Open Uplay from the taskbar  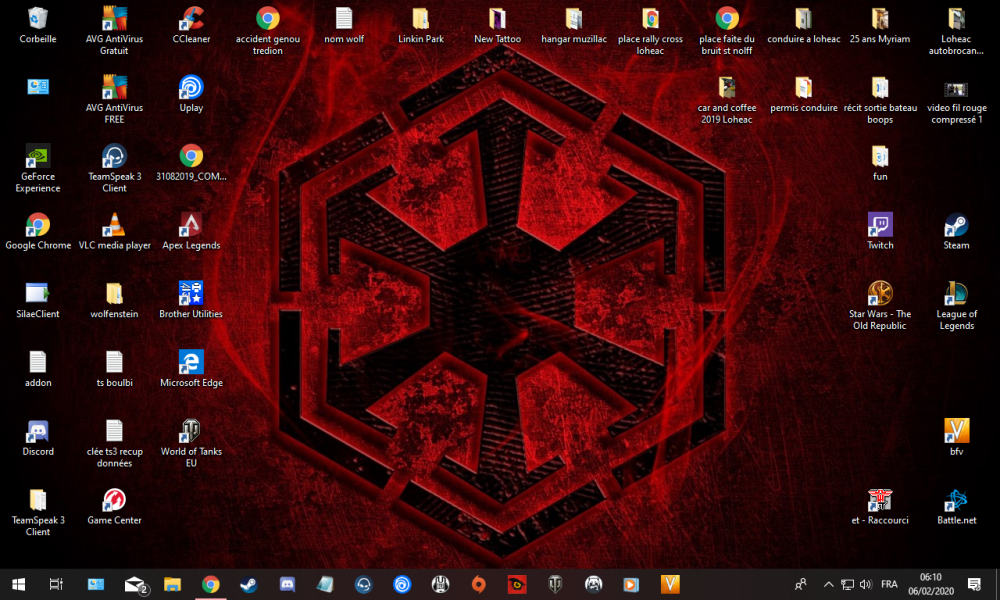[x=402, y=584]
